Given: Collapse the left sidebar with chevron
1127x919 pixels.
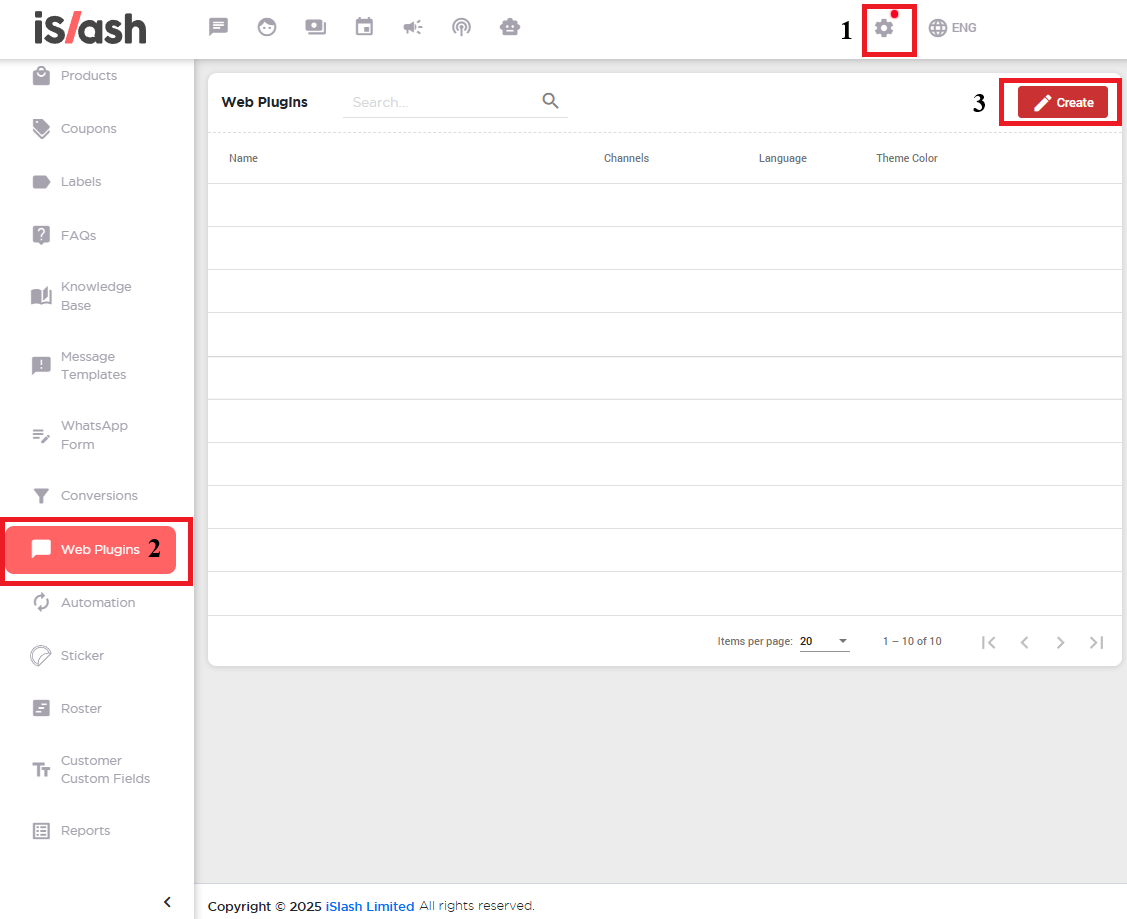Looking at the screenshot, I should pos(167,902).
